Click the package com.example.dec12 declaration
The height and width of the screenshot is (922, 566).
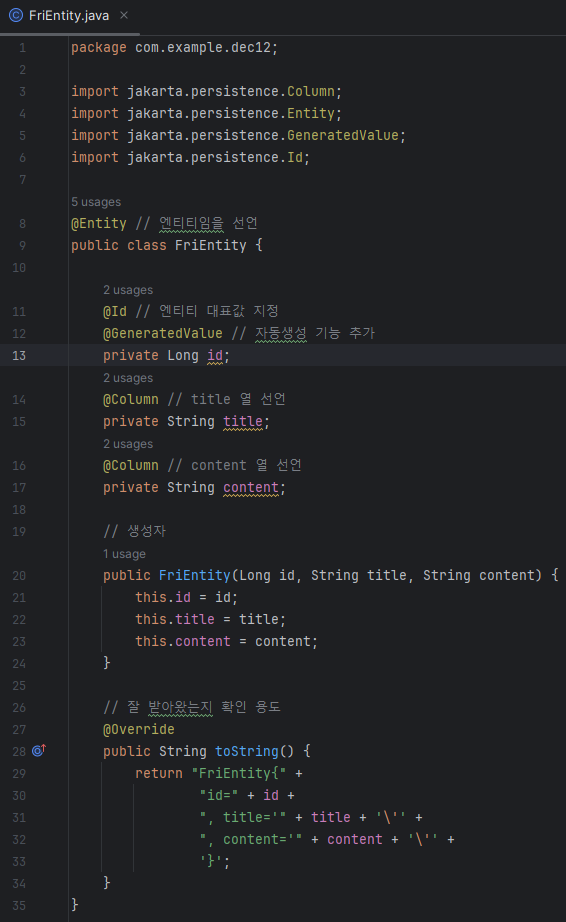point(175,48)
